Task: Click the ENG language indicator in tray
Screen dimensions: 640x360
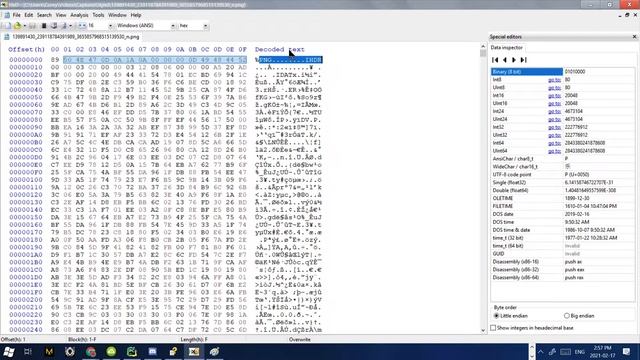Action: coord(580,351)
